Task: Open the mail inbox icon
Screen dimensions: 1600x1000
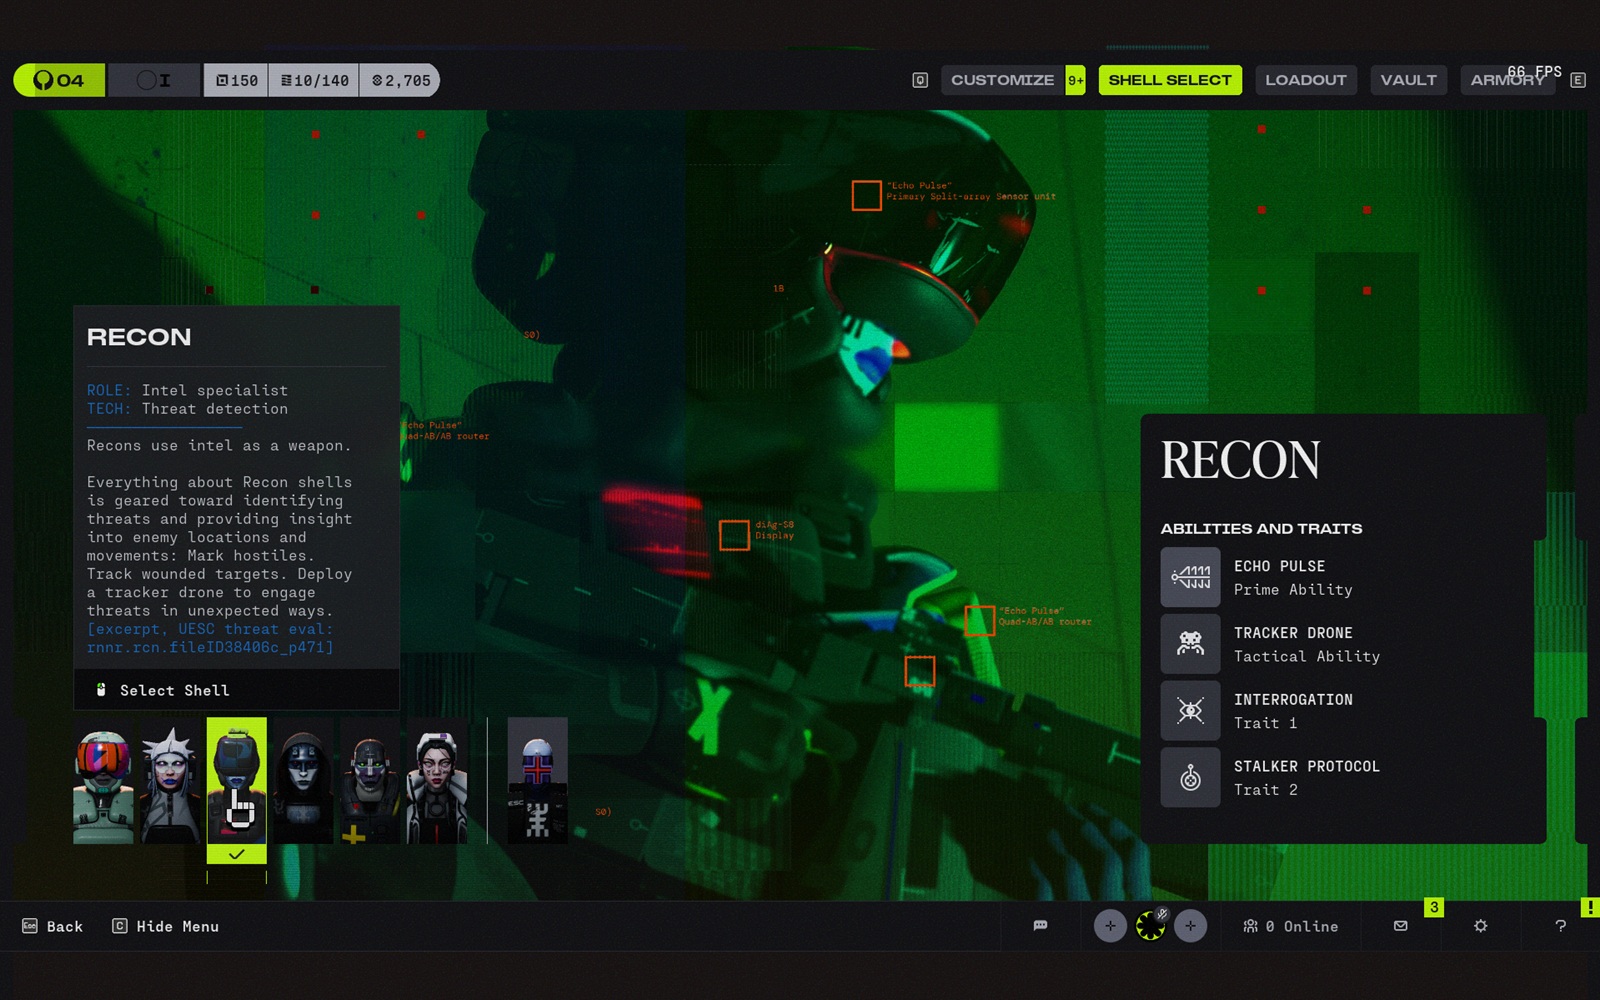Action: point(1401,926)
